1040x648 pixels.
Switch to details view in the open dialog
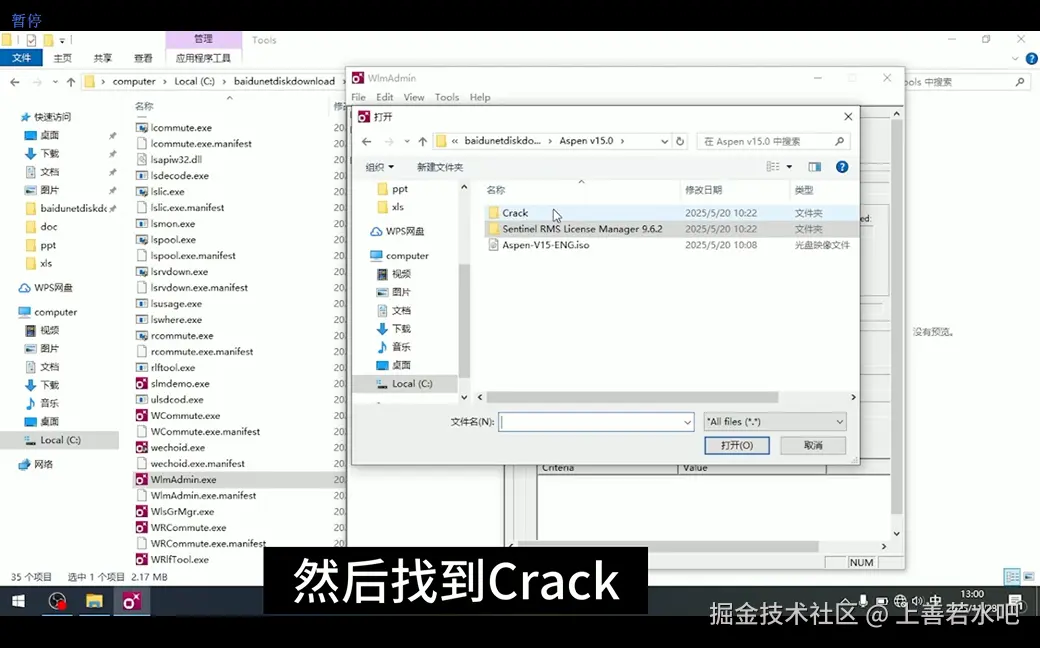click(x=773, y=167)
